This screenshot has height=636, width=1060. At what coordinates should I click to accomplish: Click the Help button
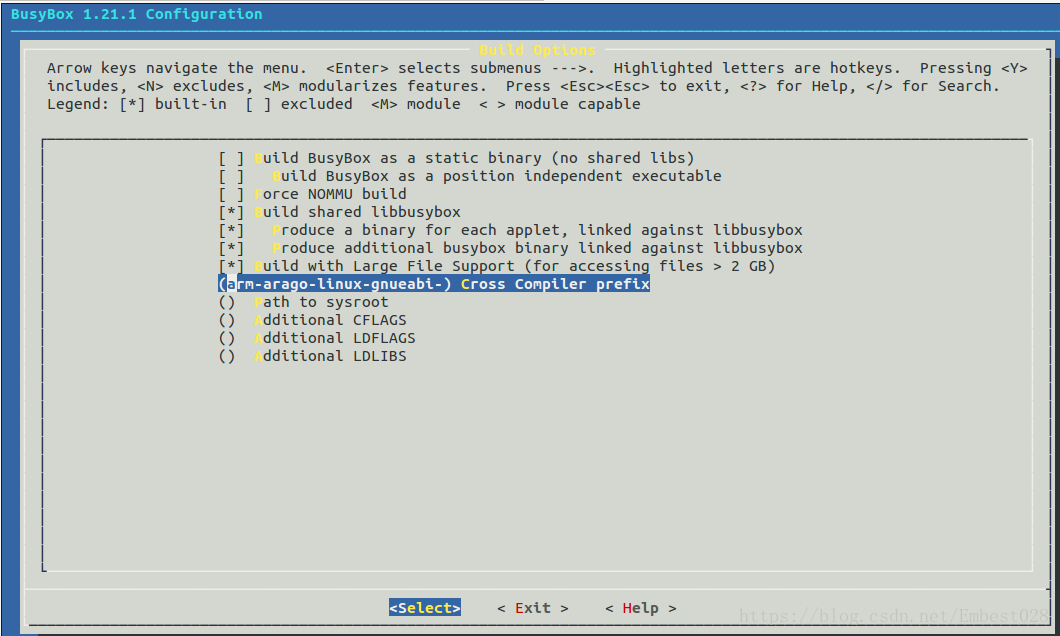click(x=640, y=608)
